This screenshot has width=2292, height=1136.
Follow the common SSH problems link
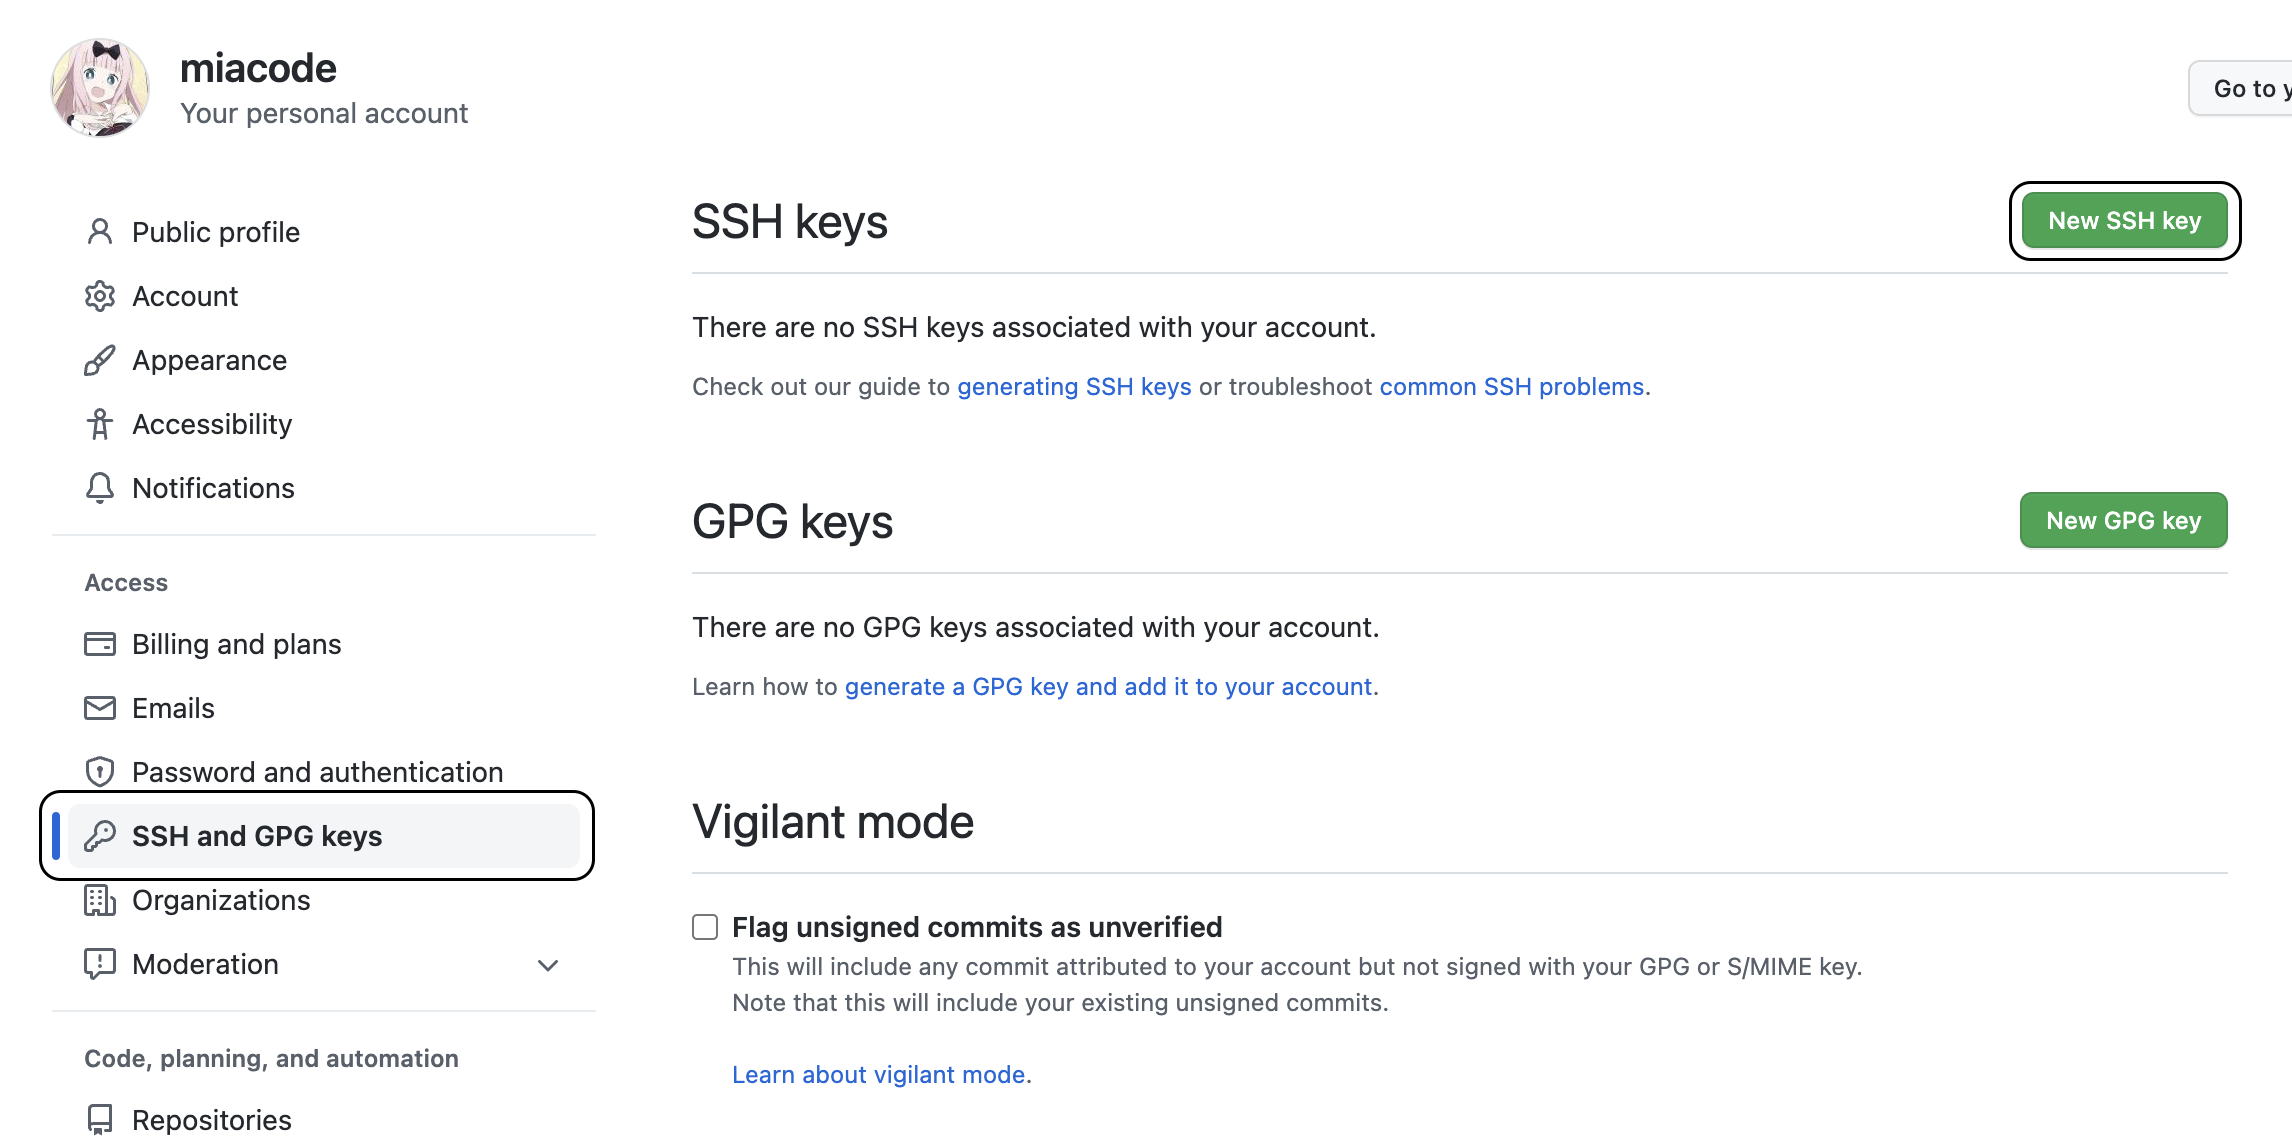1512,387
